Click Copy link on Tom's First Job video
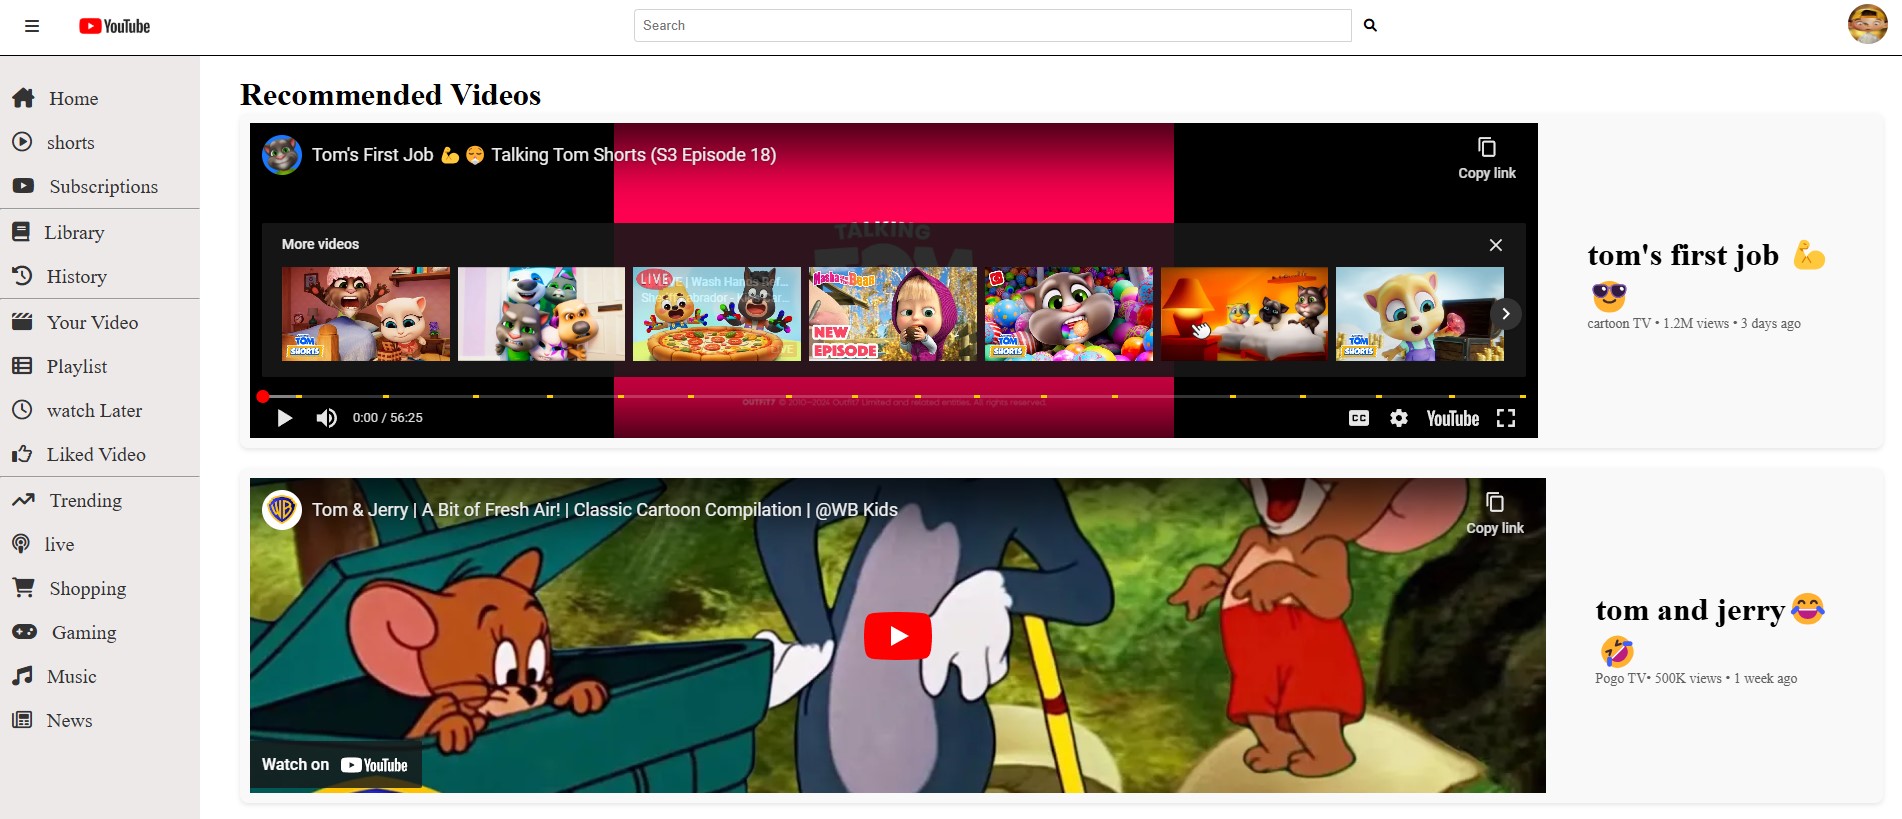The width and height of the screenshot is (1902, 819). pyautogui.click(x=1486, y=158)
